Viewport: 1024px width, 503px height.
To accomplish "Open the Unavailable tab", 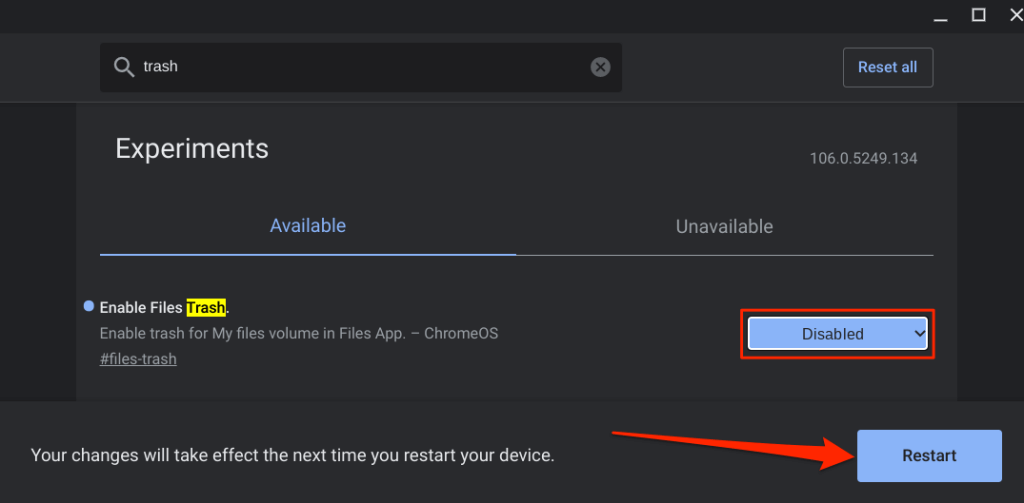I will (x=724, y=226).
